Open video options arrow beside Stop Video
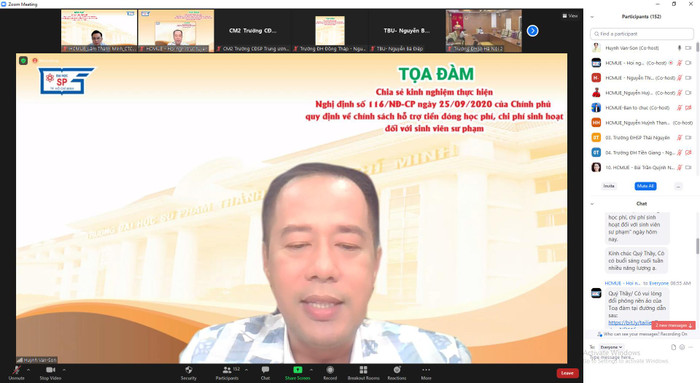 tap(64, 370)
